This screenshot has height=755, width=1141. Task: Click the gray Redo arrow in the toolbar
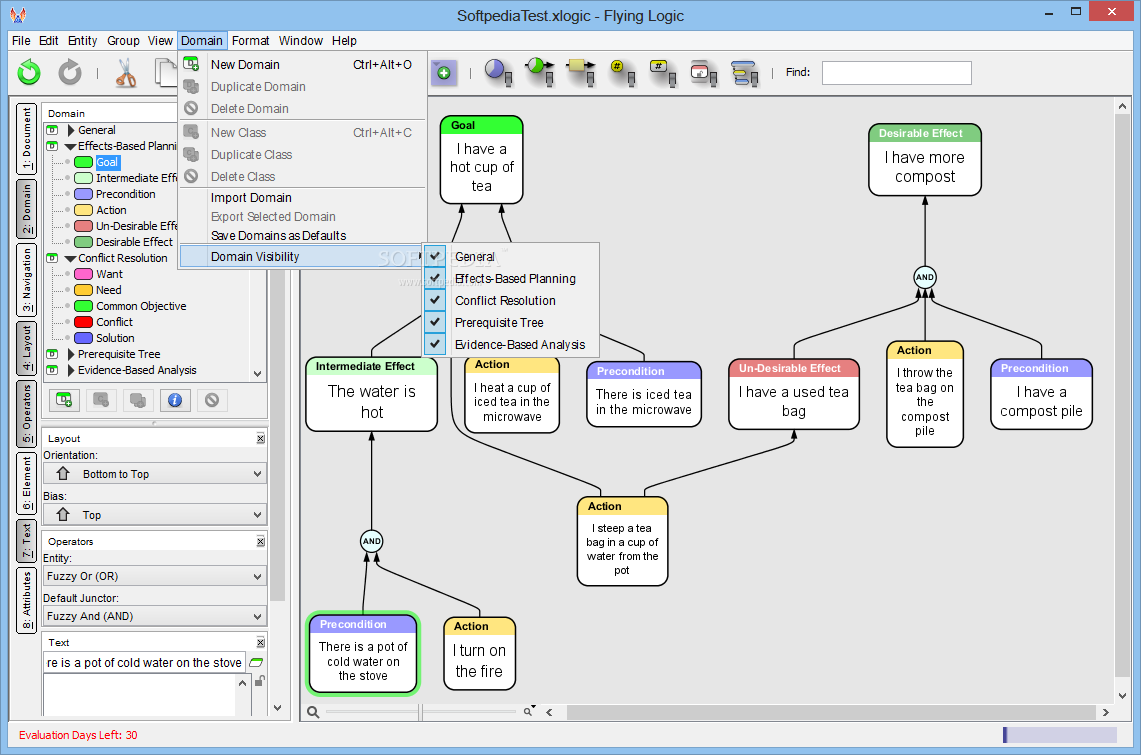[x=70, y=72]
